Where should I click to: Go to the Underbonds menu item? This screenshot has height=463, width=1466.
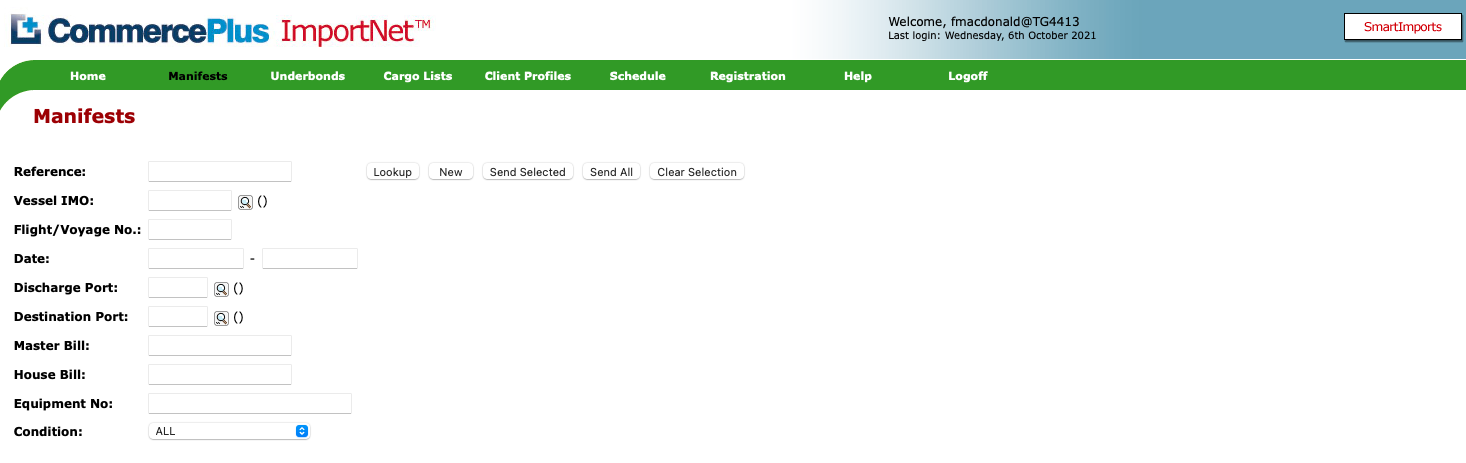(308, 76)
